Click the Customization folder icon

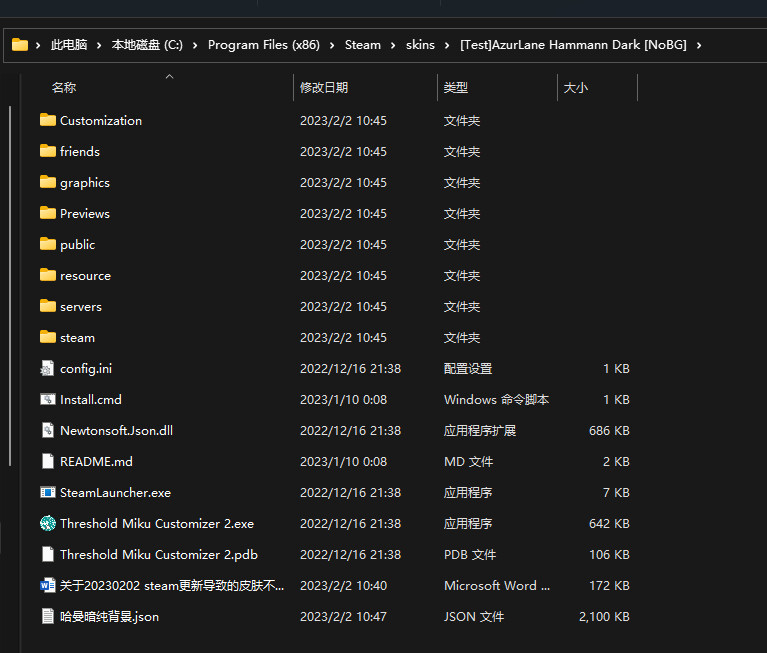coord(47,120)
